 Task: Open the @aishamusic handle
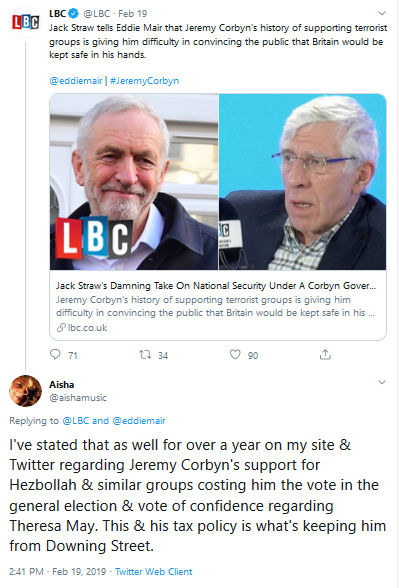tap(78, 398)
